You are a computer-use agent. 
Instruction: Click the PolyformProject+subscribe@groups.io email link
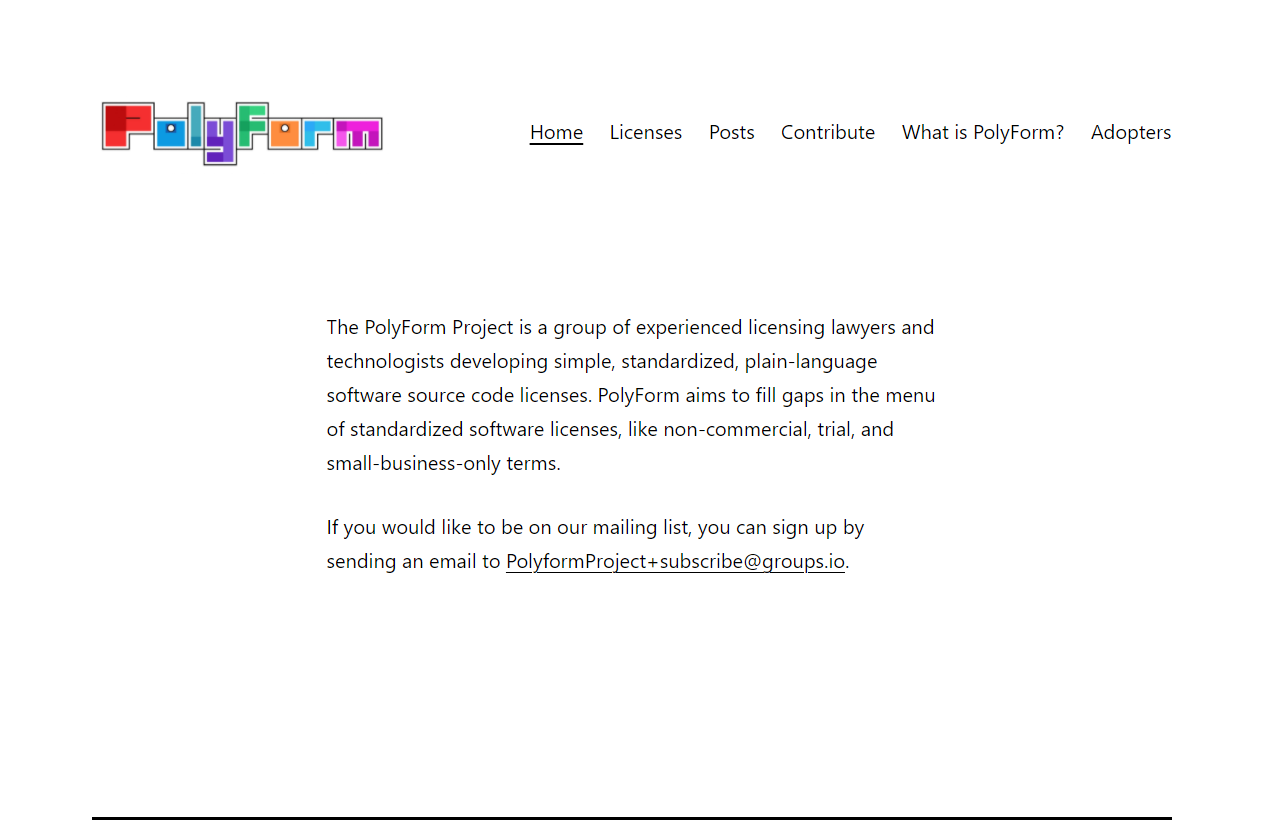pos(675,561)
